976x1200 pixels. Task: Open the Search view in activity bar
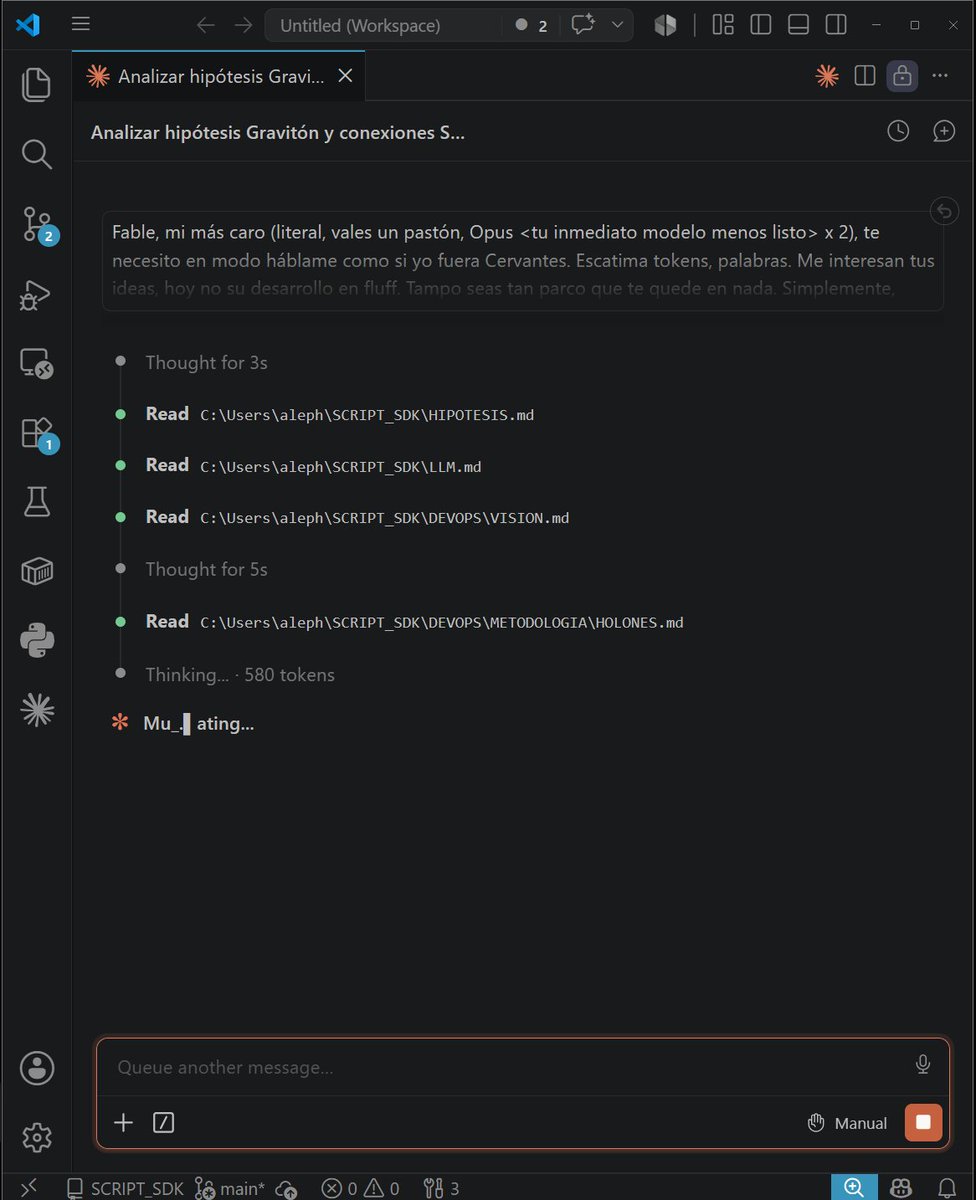[36, 154]
